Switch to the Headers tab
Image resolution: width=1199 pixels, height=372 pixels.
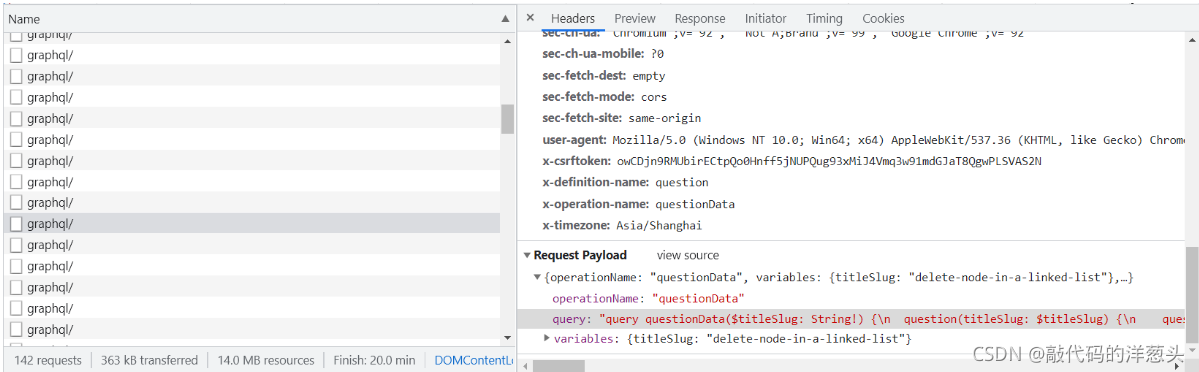(x=572, y=18)
